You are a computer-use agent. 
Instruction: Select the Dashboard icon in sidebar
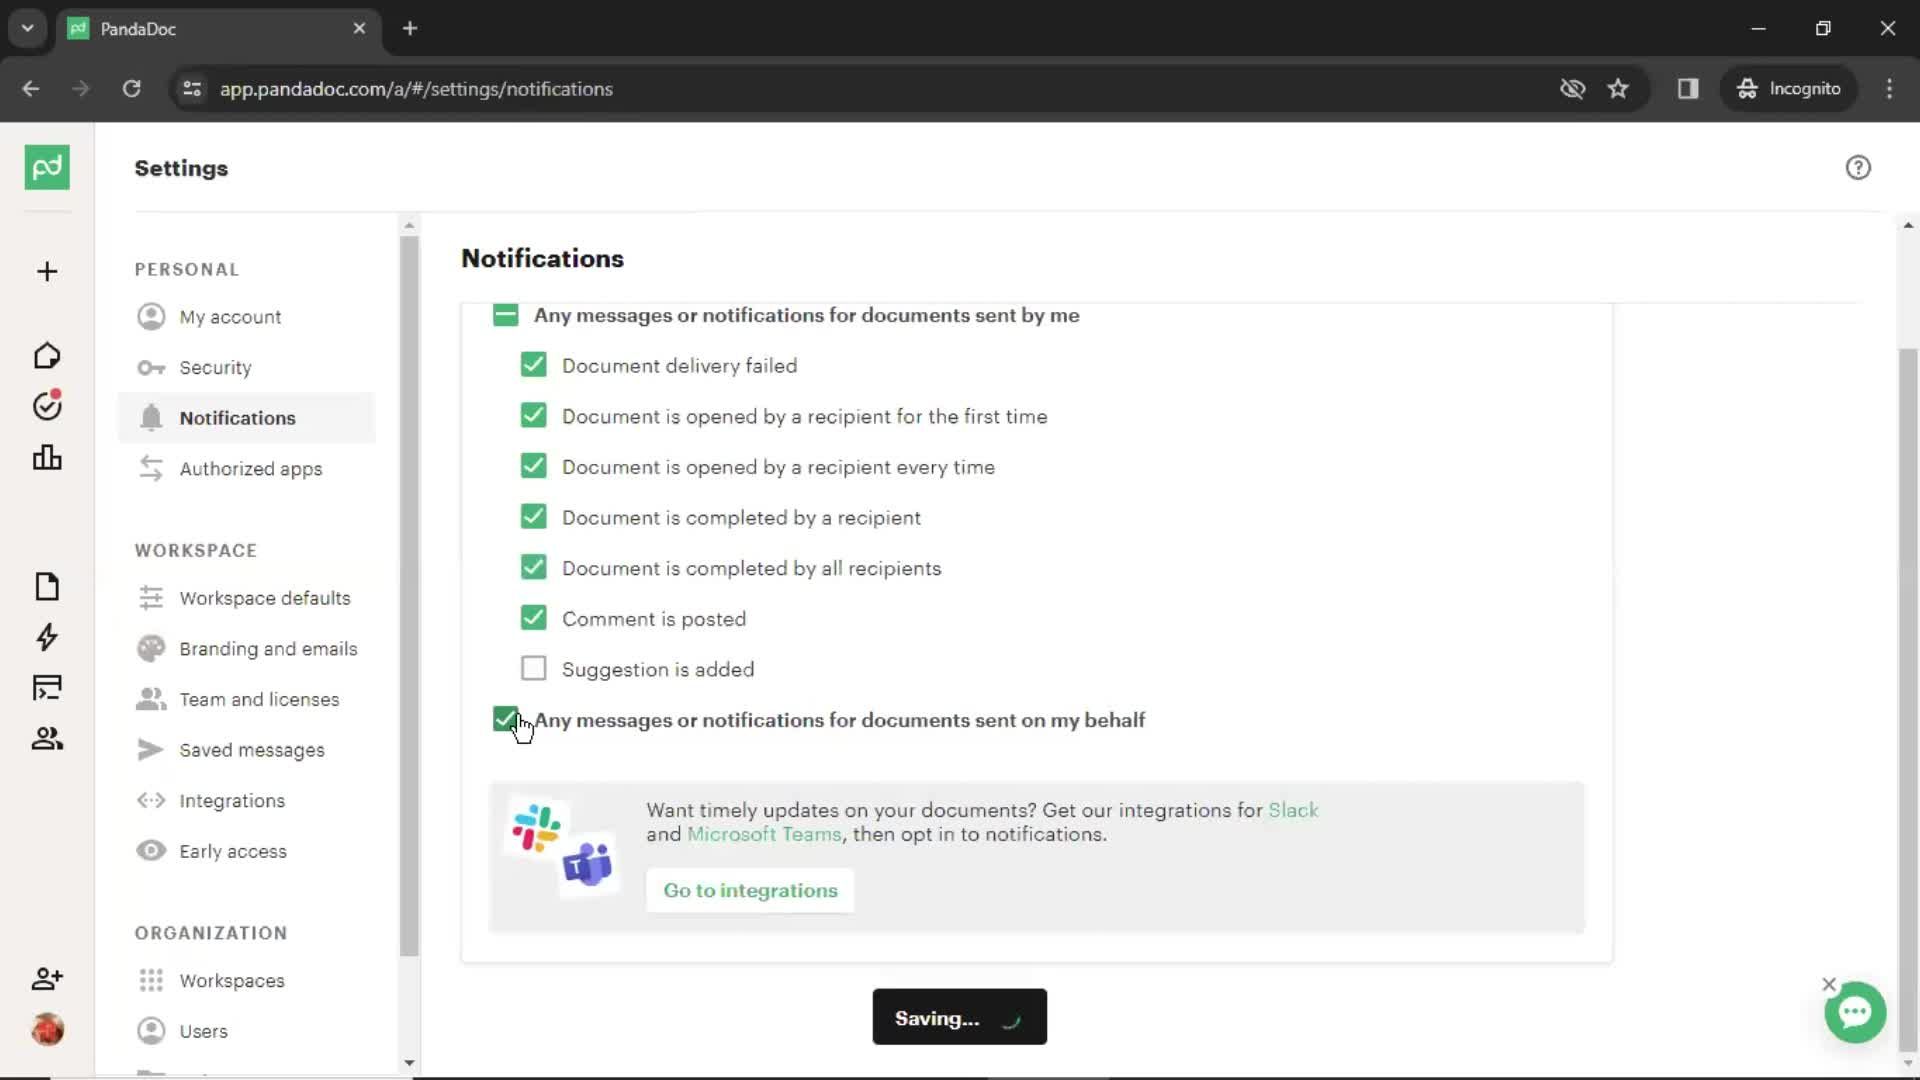46,458
